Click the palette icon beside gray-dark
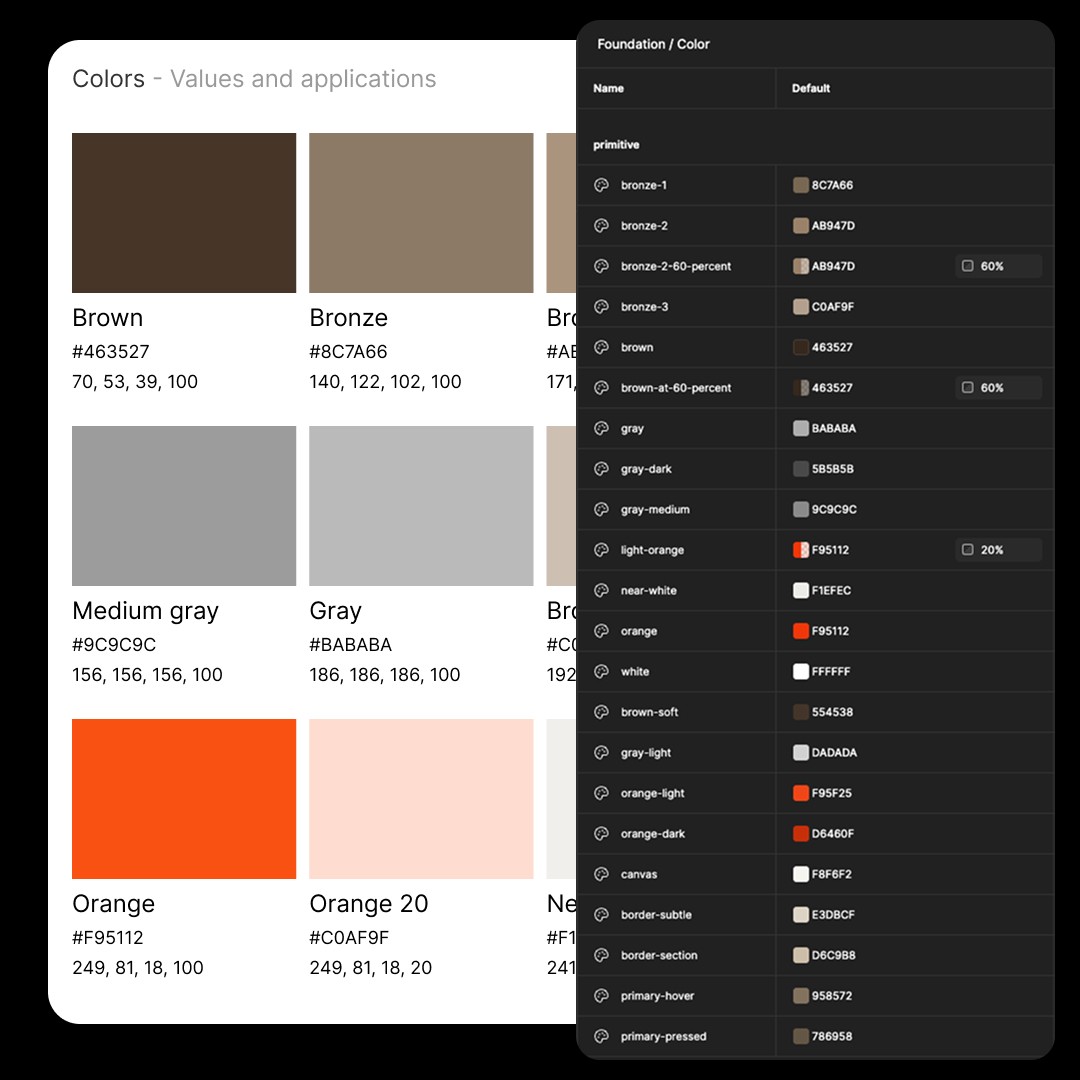1080x1080 pixels. point(601,469)
